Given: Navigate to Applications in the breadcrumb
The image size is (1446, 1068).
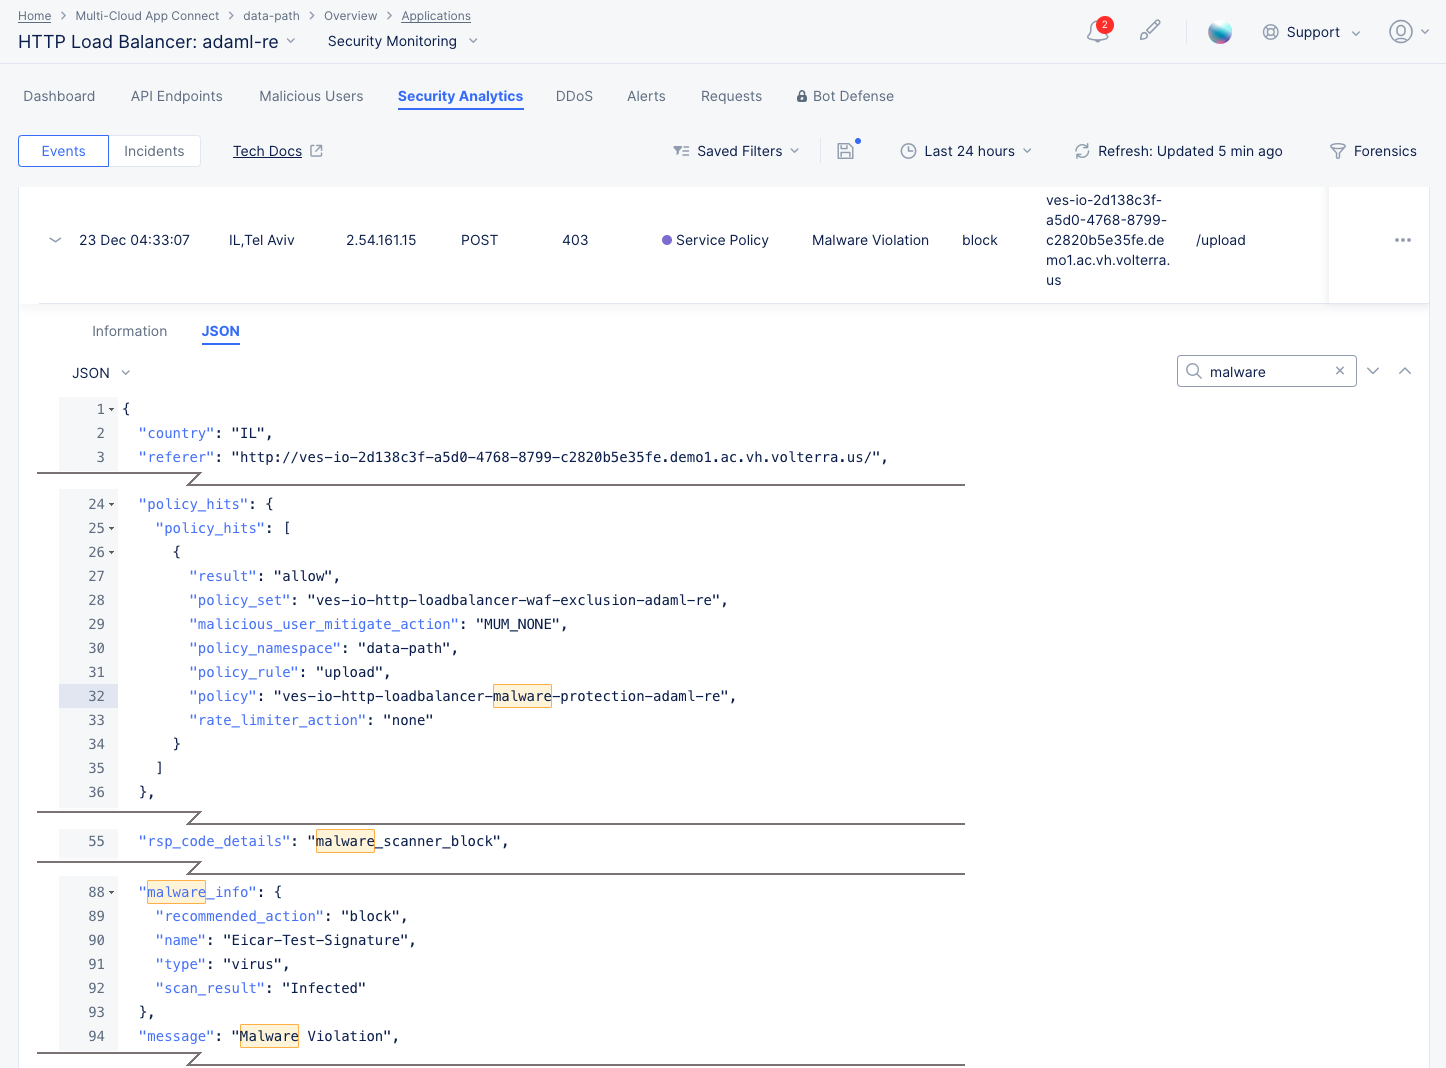Looking at the screenshot, I should pyautogui.click(x=436, y=15).
